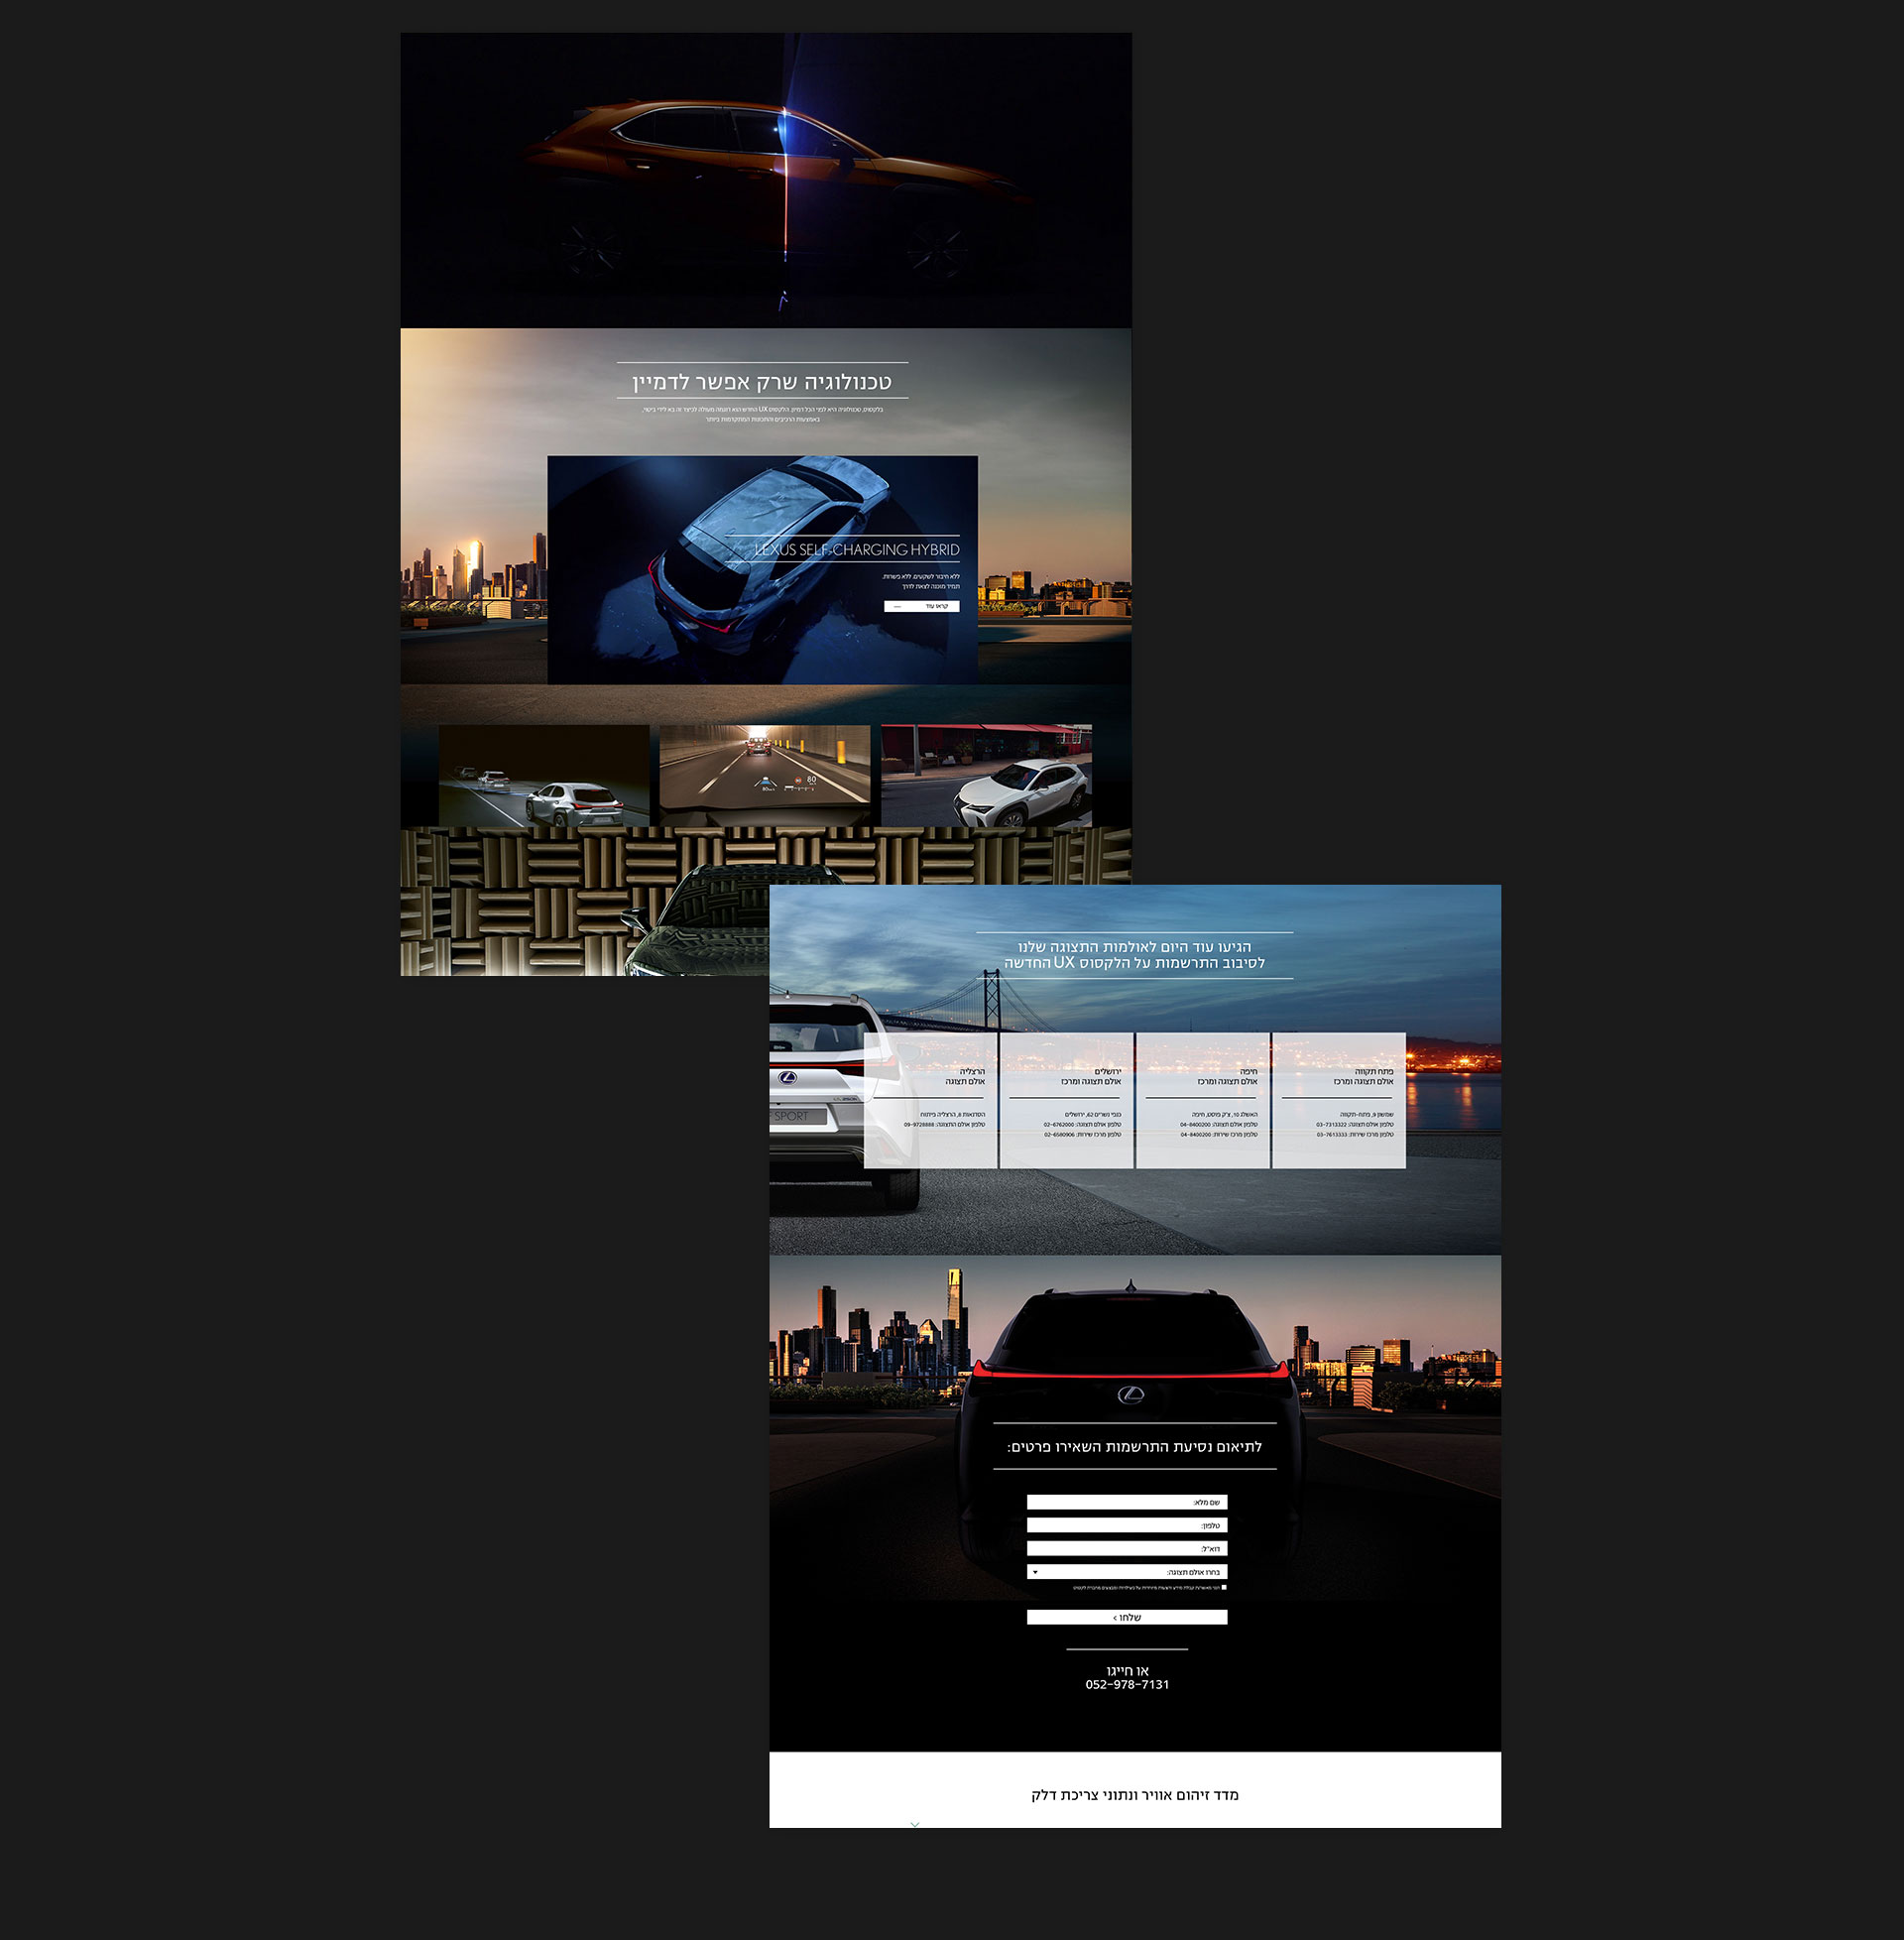Click the 'שם מלא' full name field

tap(1127, 1502)
